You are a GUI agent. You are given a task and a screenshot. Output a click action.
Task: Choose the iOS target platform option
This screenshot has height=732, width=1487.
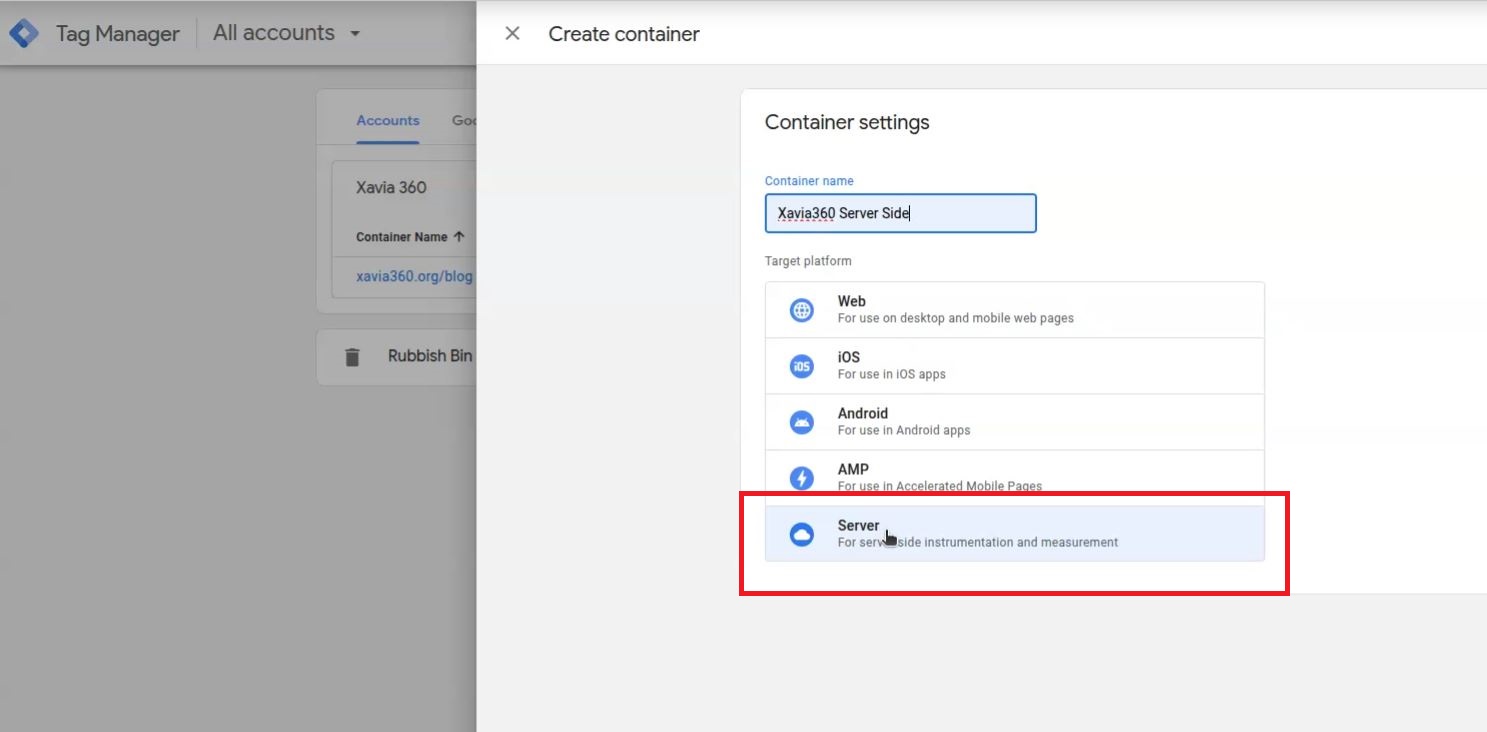1014,366
